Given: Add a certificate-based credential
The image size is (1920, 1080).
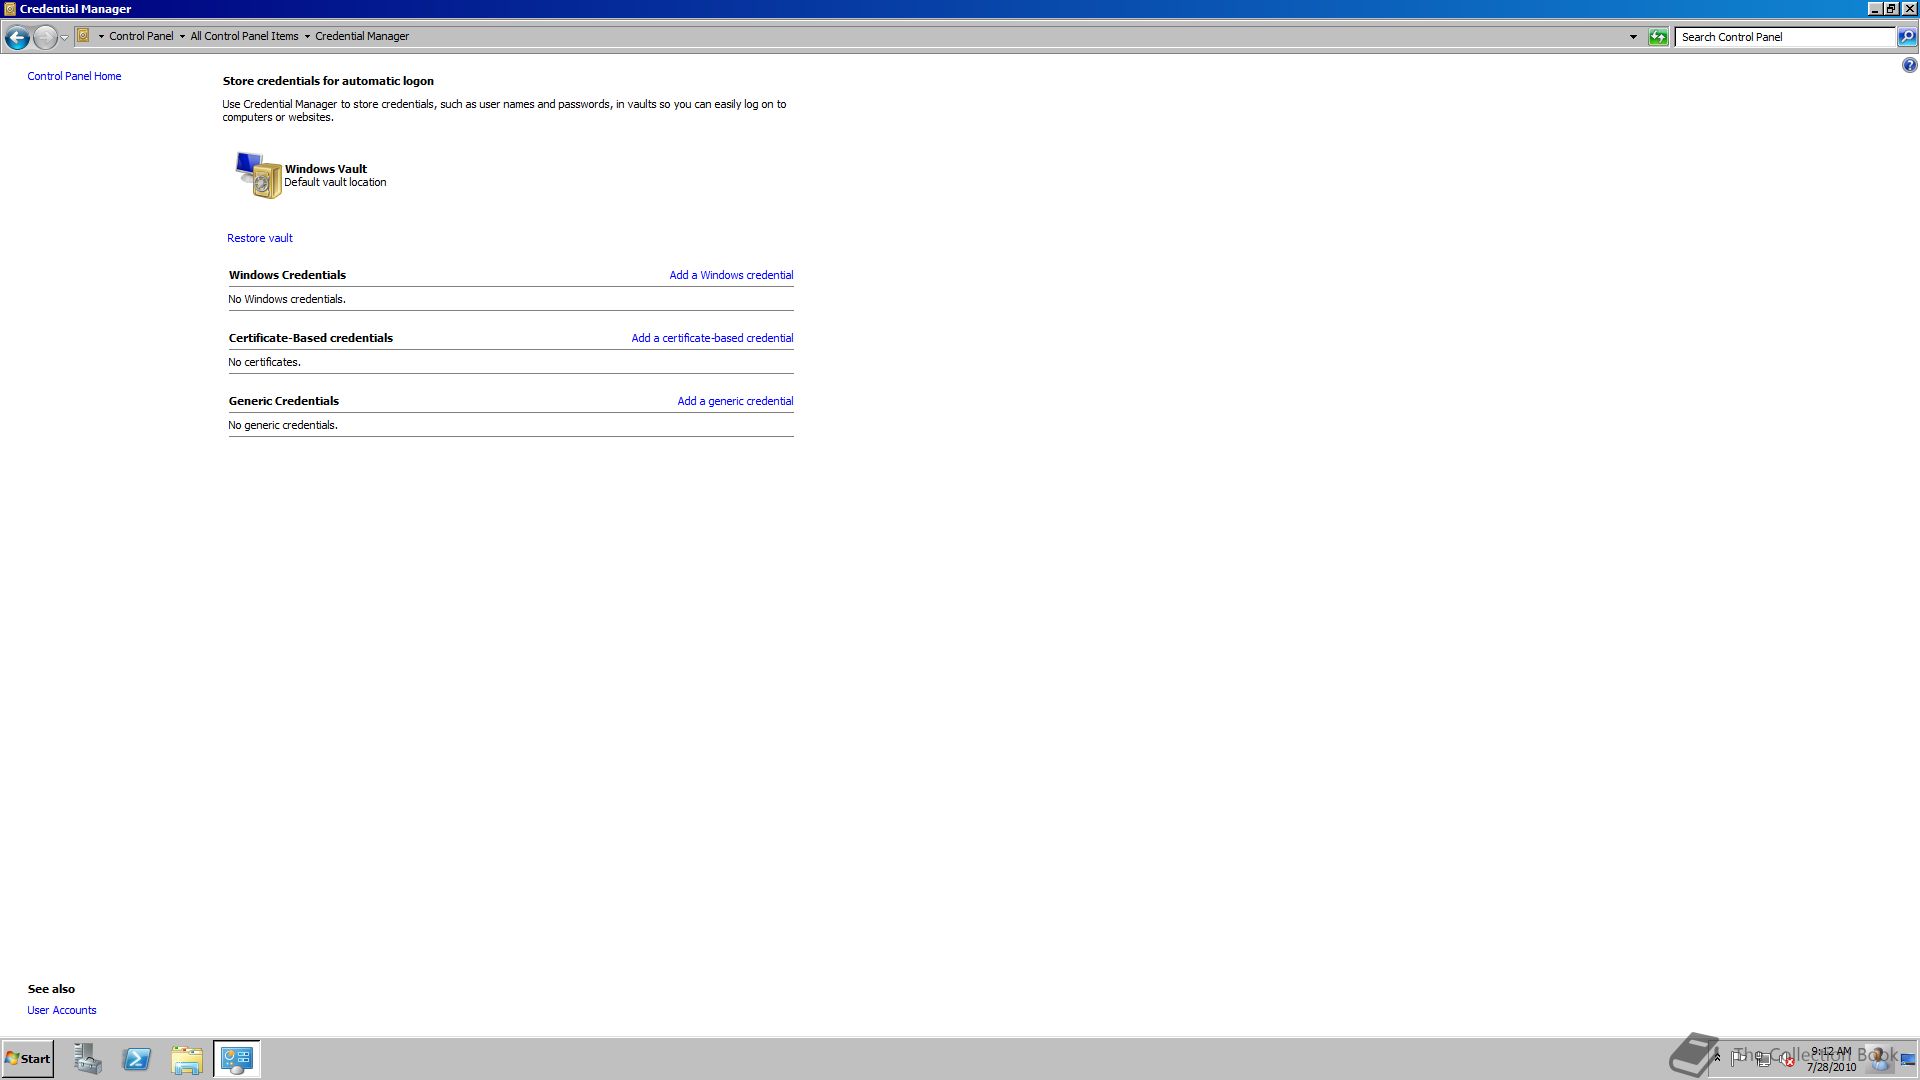Looking at the screenshot, I should coord(712,338).
